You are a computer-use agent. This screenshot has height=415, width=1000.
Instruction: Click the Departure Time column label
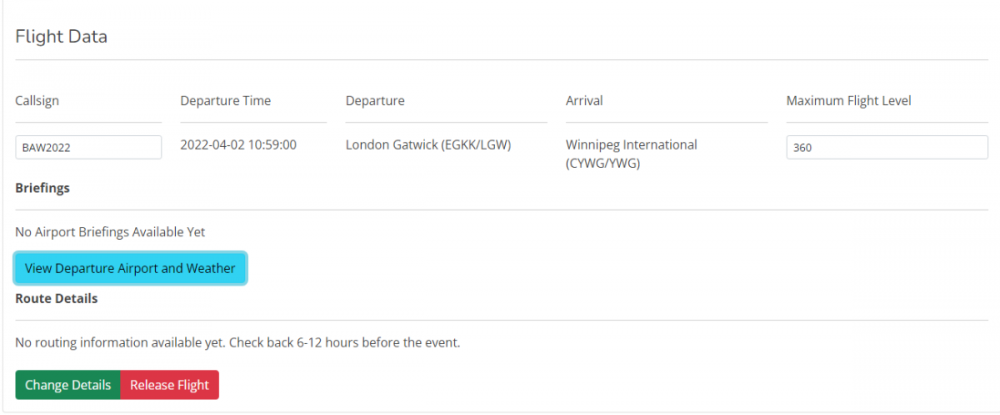[225, 100]
